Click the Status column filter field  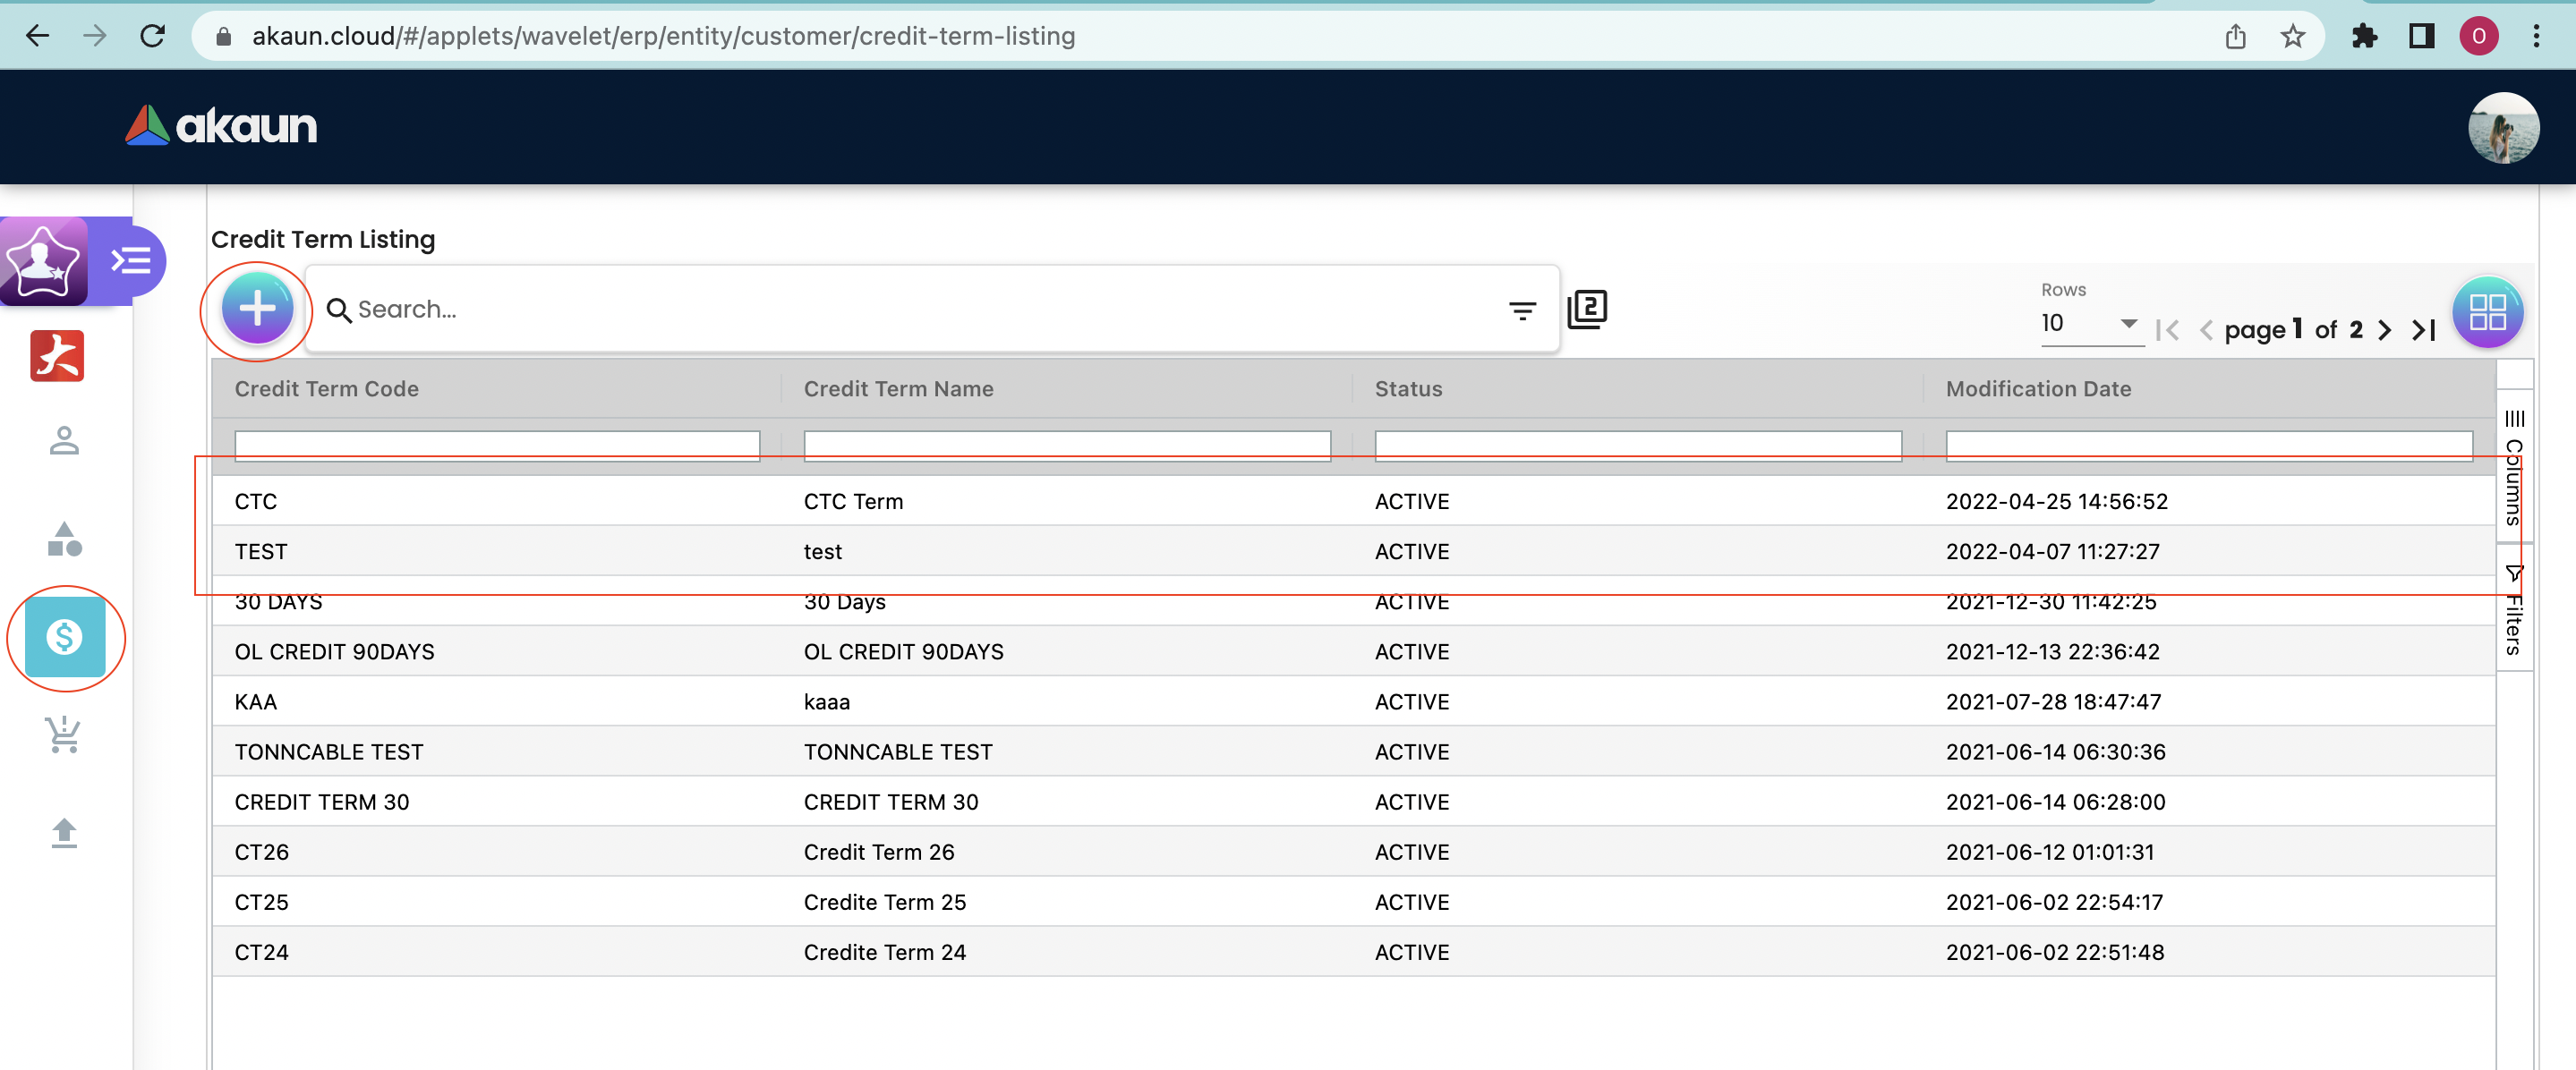click(x=1637, y=445)
